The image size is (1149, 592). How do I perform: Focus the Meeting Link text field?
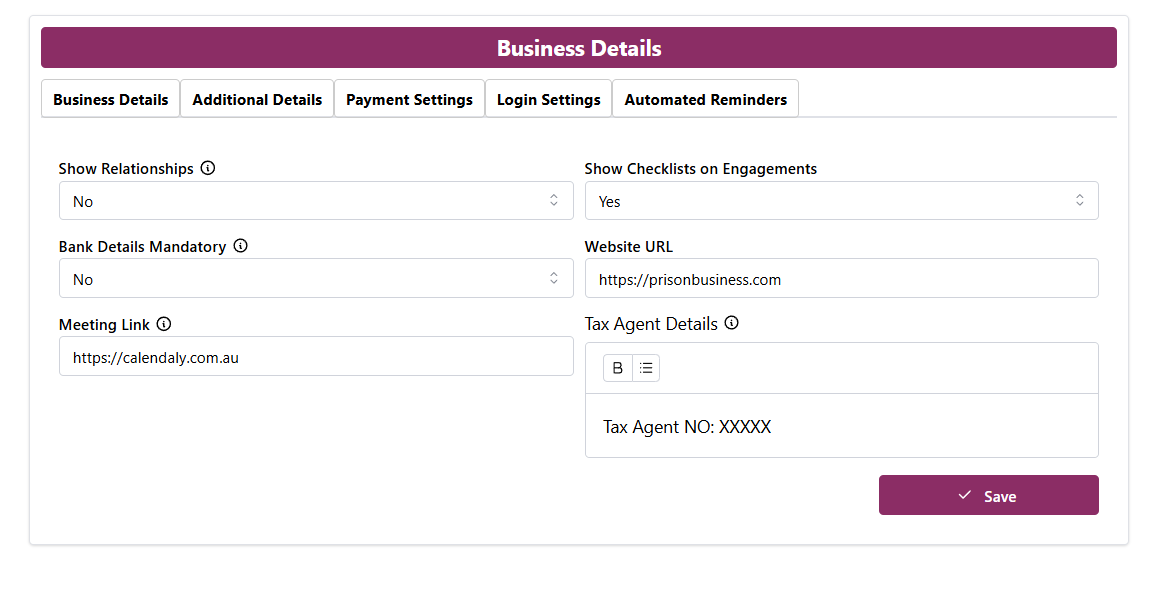tap(316, 357)
